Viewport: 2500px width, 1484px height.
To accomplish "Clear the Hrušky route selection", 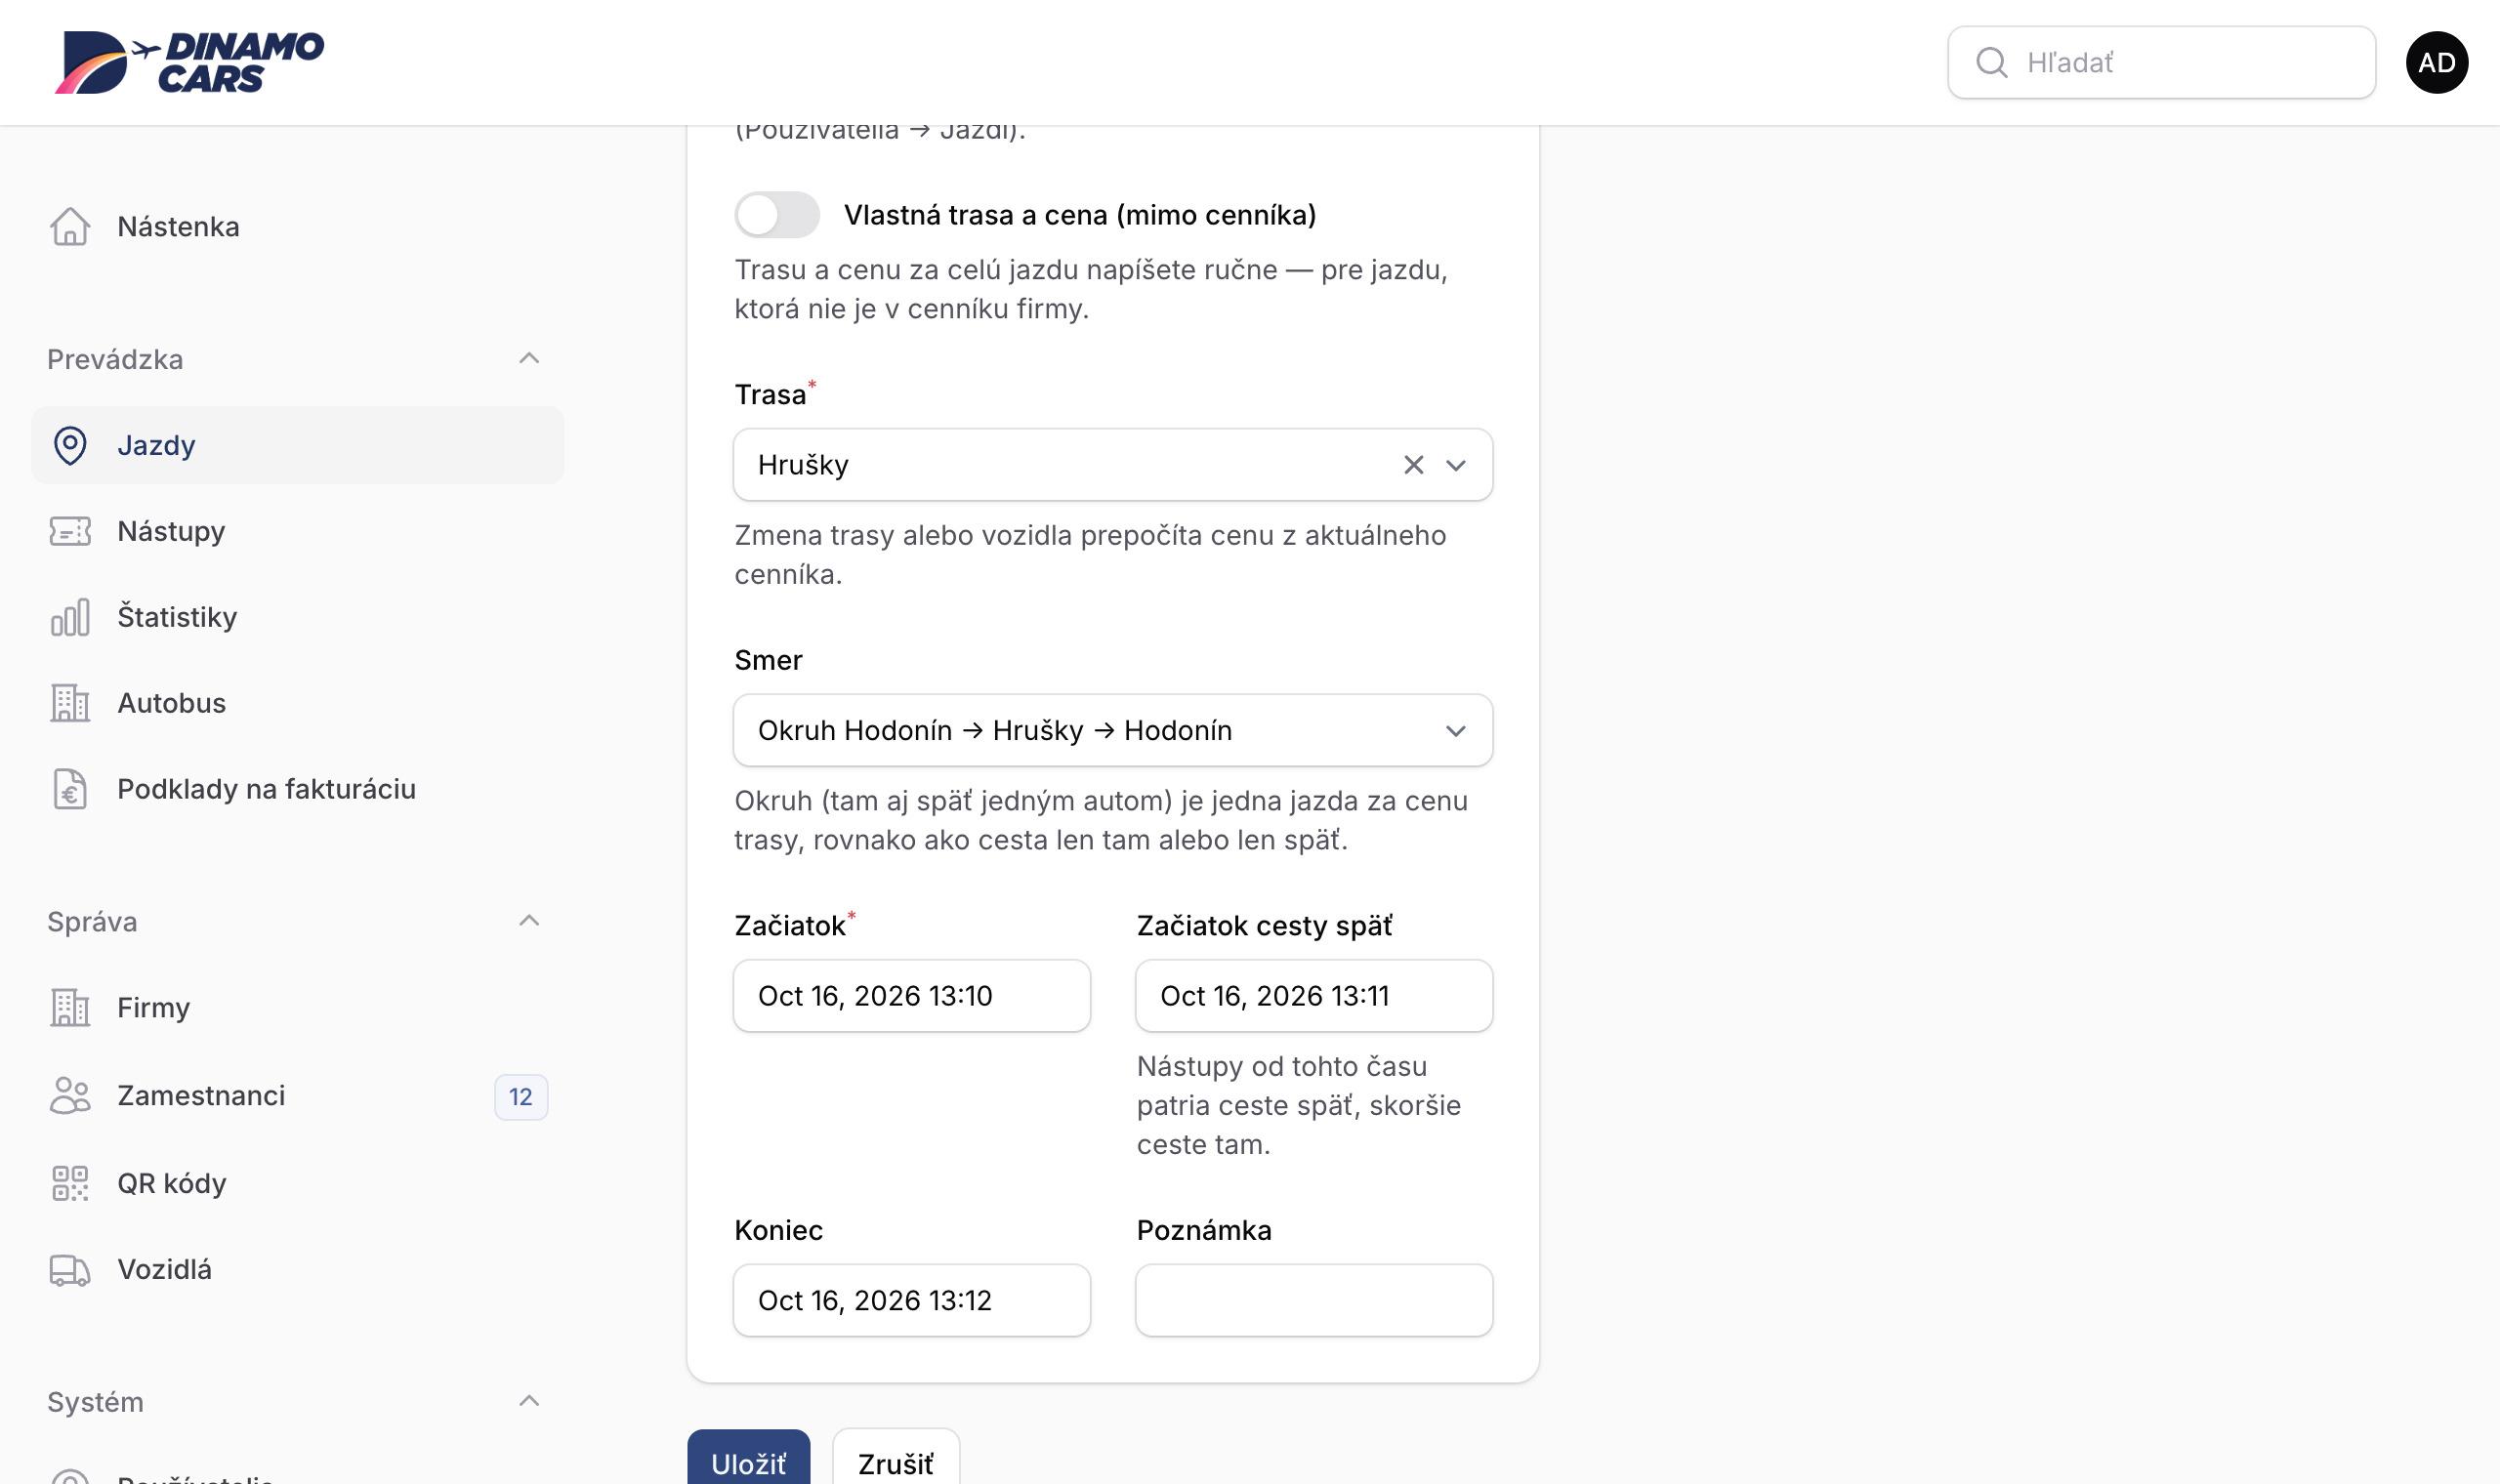I will click(1413, 465).
